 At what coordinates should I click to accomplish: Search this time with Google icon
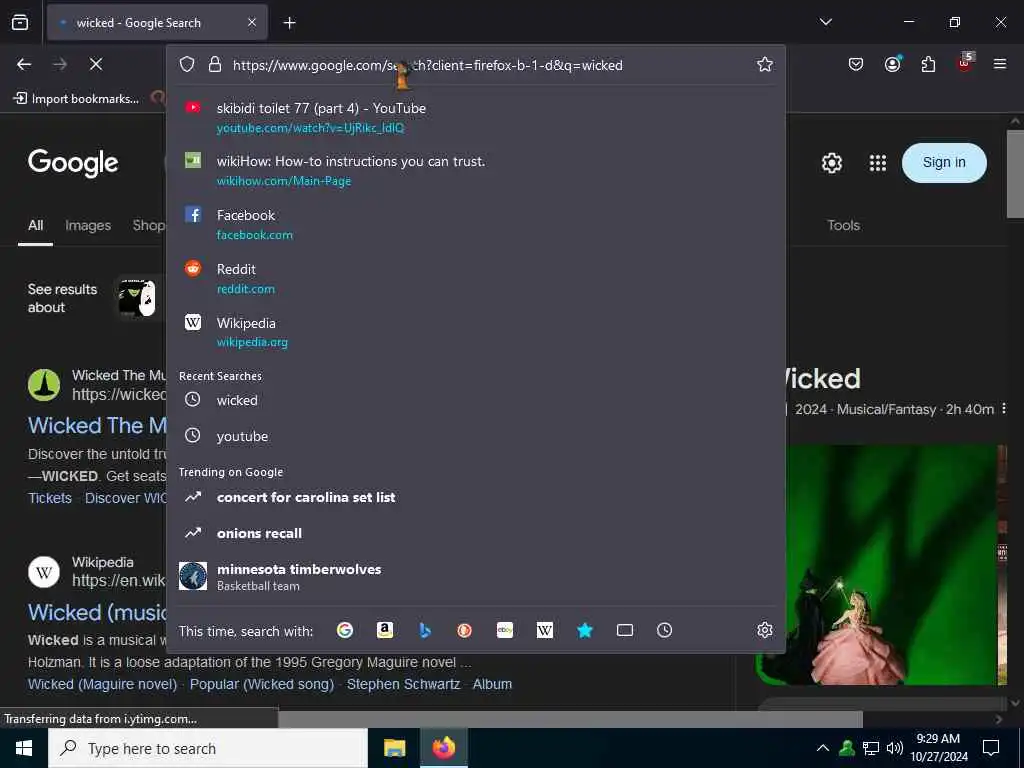point(345,630)
